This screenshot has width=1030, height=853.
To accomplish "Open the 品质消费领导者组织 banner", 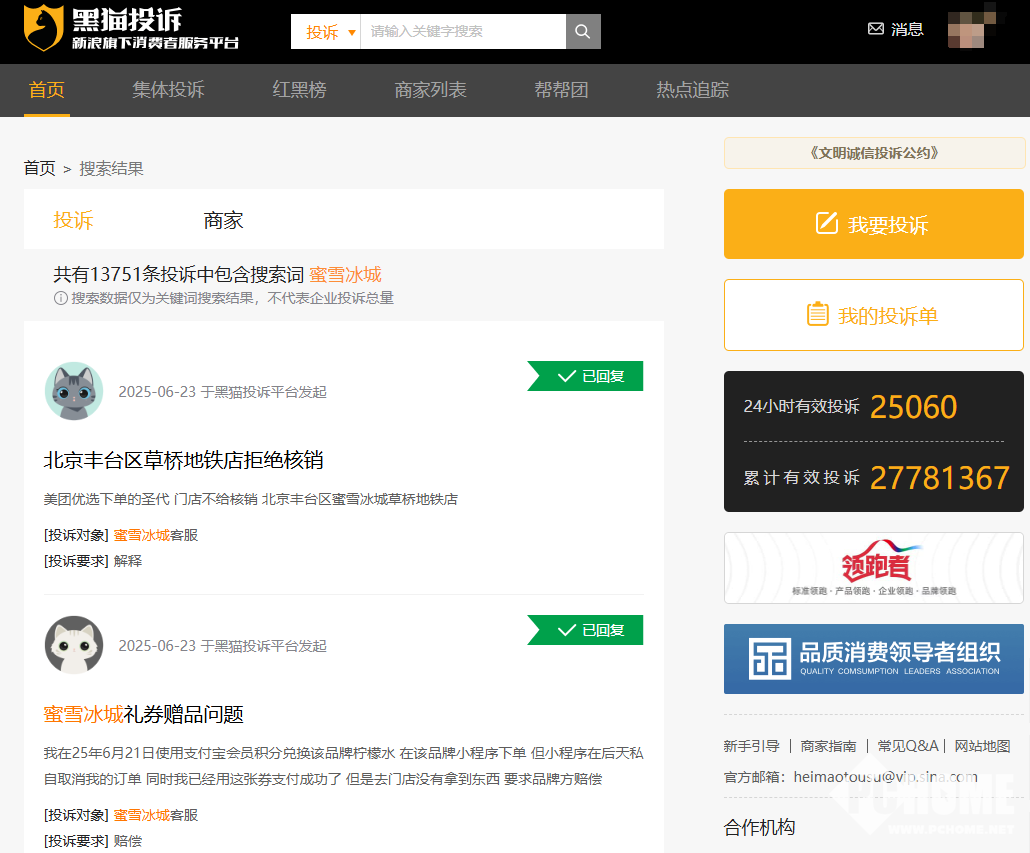I will pos(873,658).
